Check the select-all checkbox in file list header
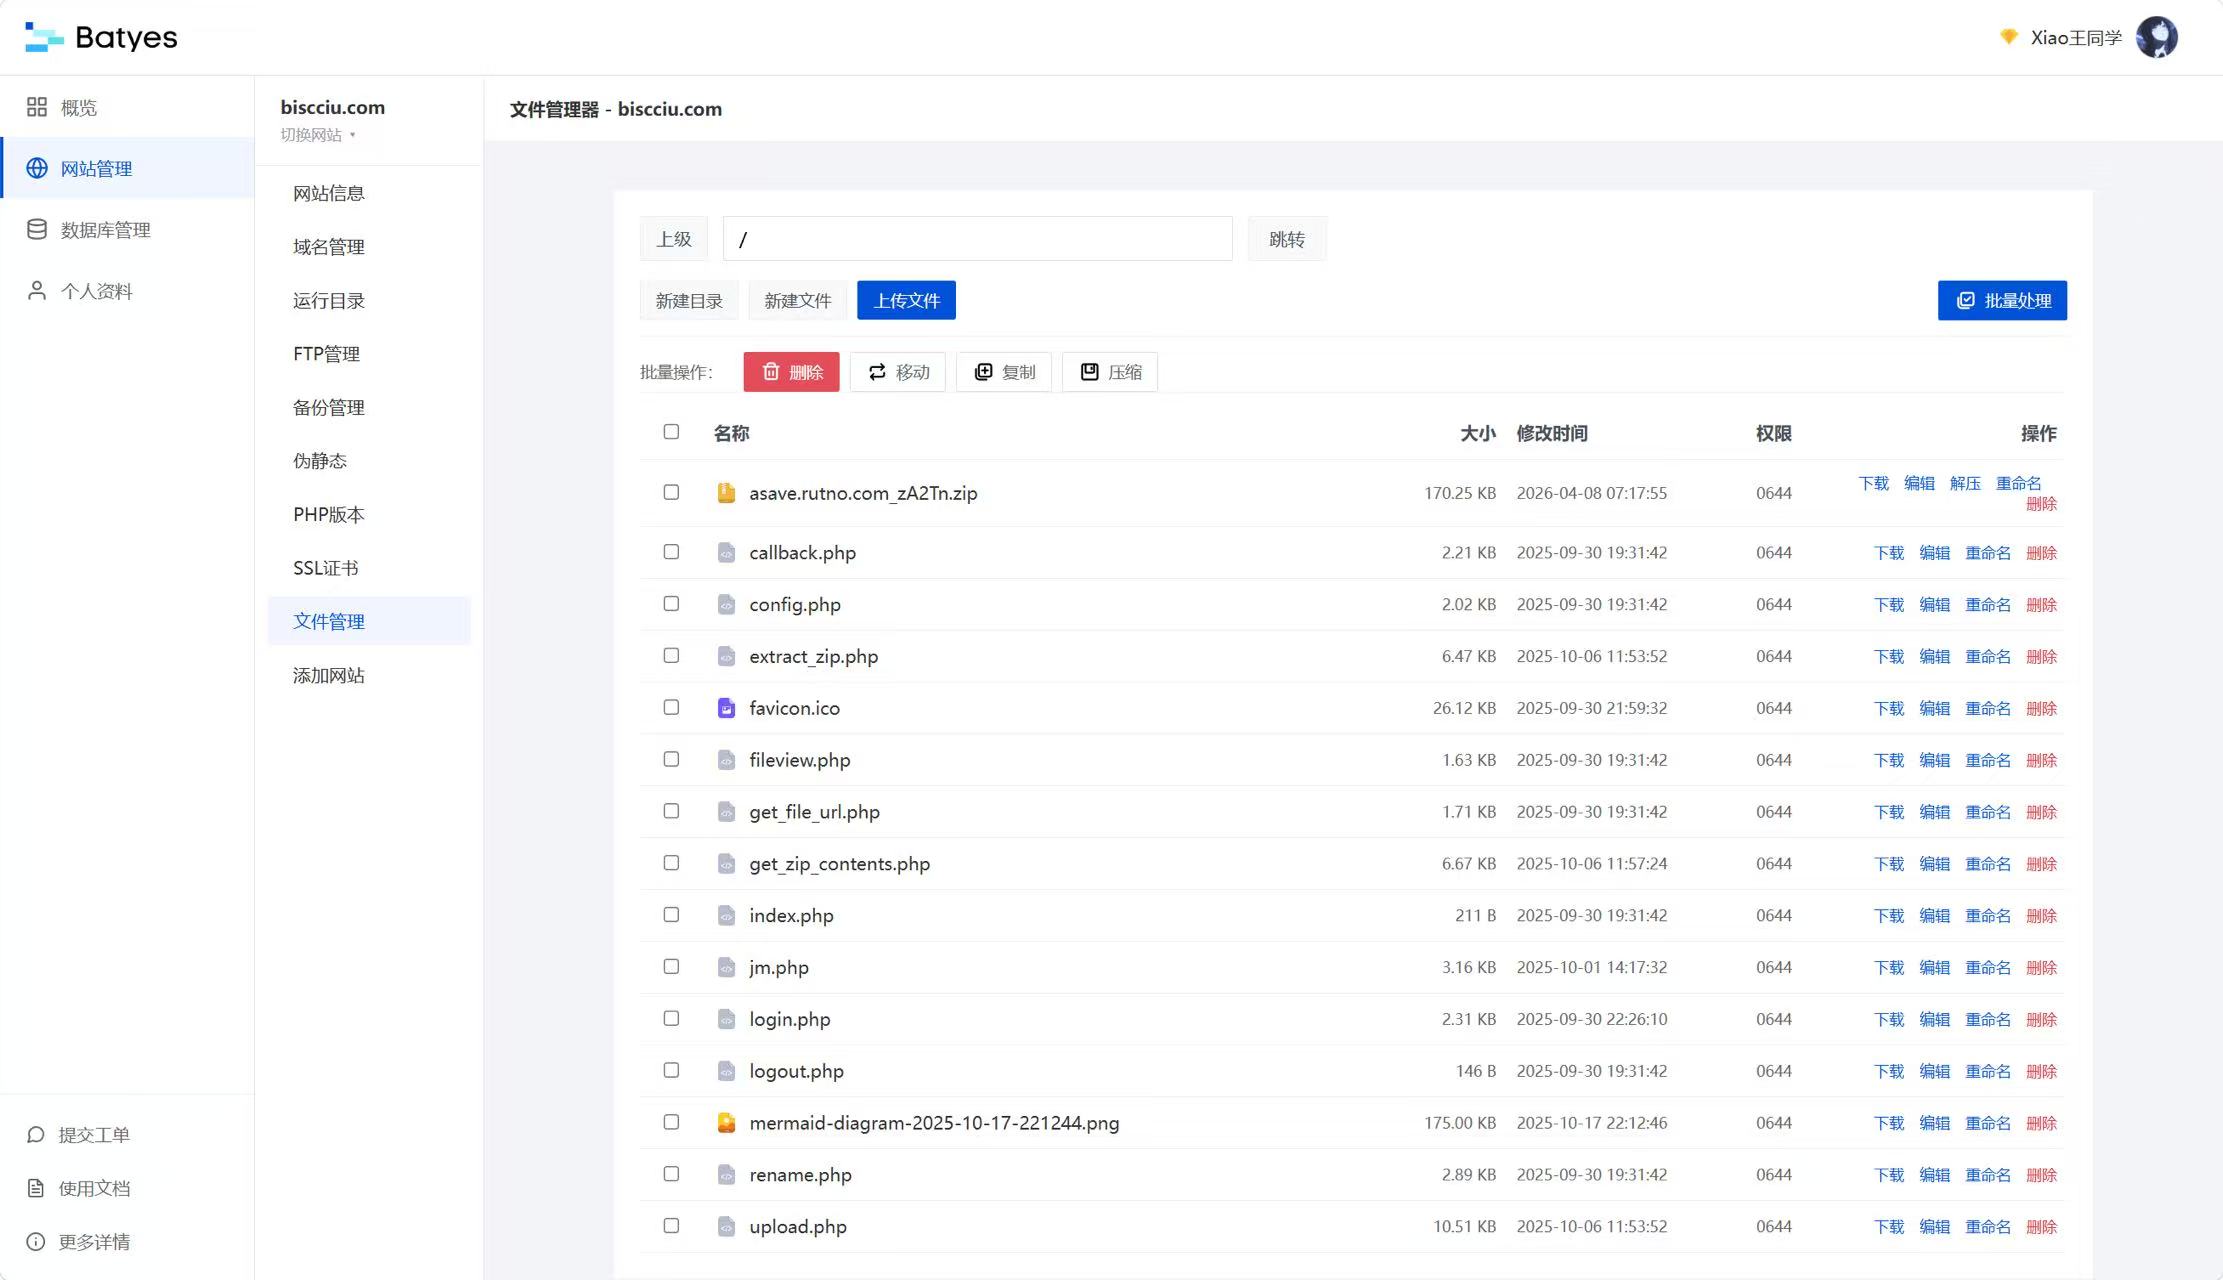The height and width of the screenshot is (1280, 2223). 670,432
